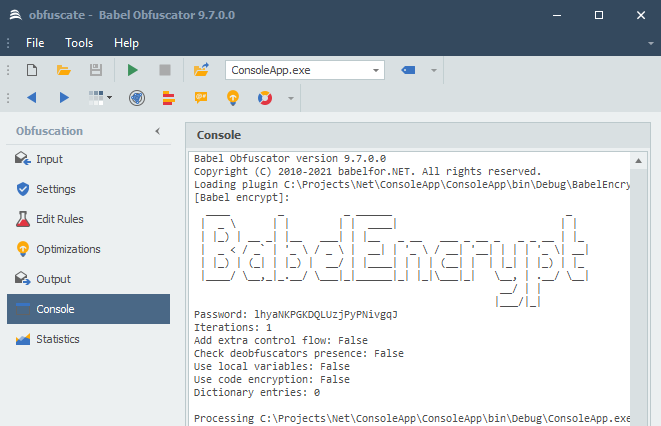Click the Optimizations light bulb sidebar icon
661x426 pixels.
point(23,249)
